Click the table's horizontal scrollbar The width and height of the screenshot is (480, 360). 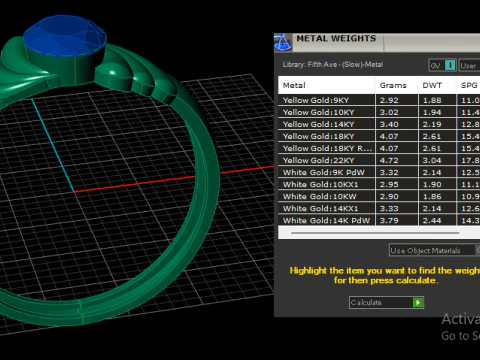(x=375, y=233)
